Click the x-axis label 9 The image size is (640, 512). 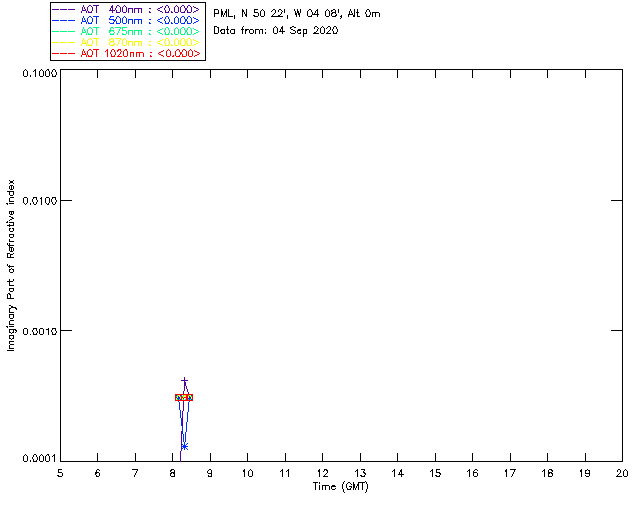pos(210,473)
